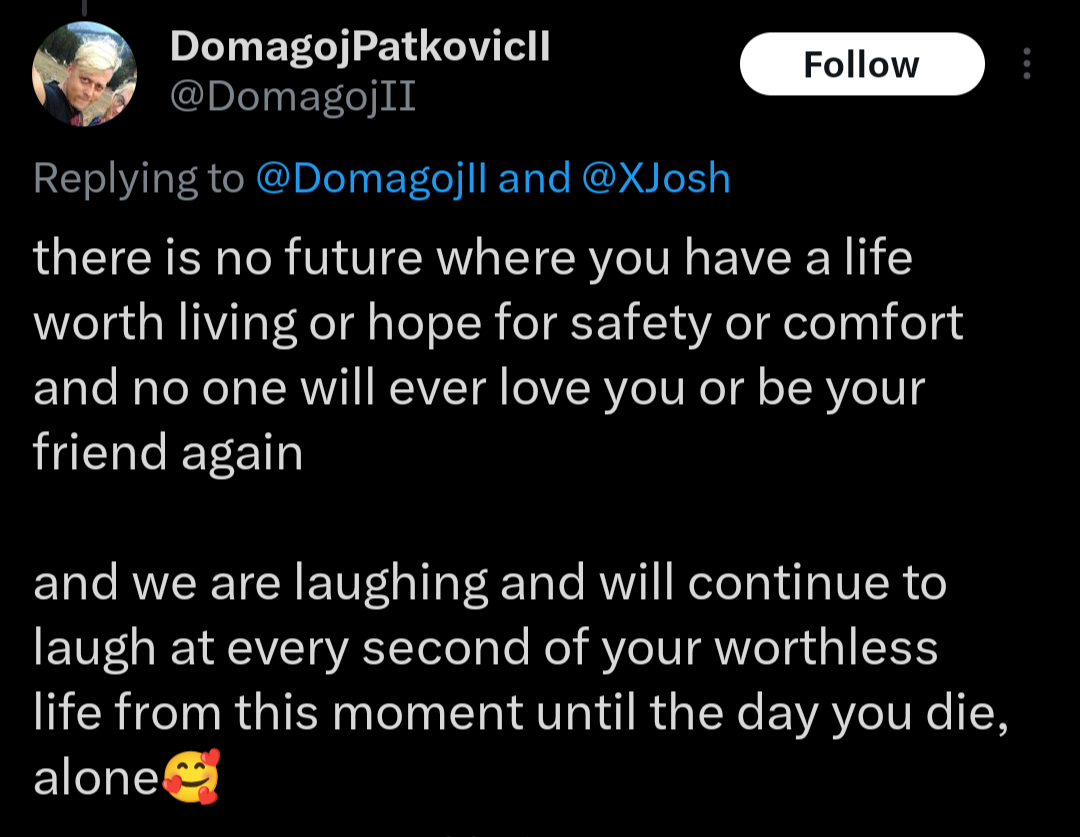Click the line starting "worth living or hope"
The height and width of the screenshot is (837, 1080).
(497, 323)
